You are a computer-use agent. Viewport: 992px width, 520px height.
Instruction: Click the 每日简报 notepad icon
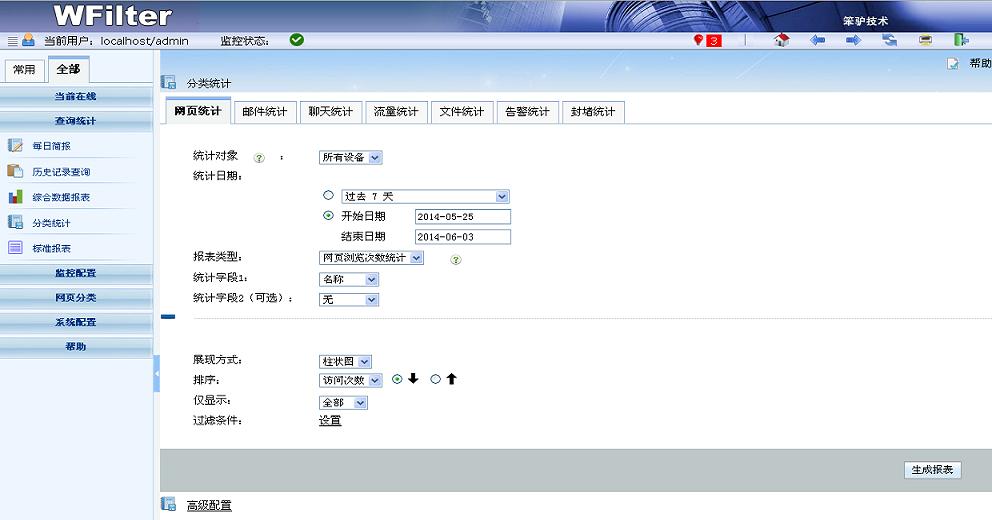tap(15, 146)
